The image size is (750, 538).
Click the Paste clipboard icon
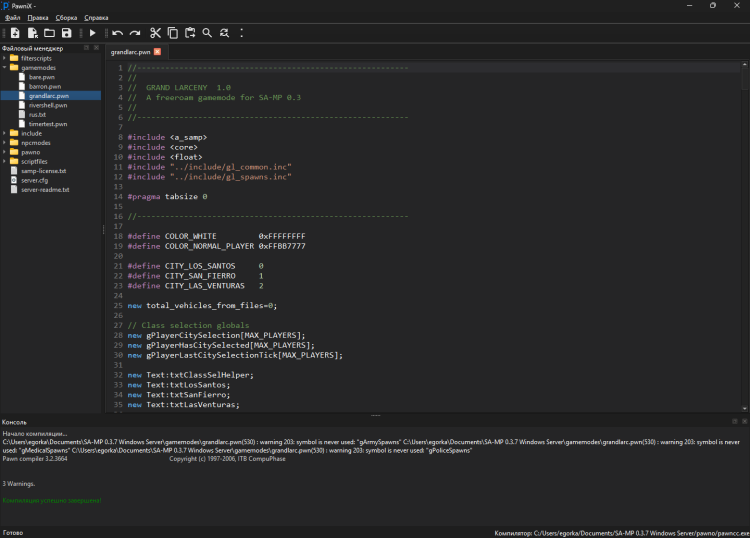pos(190,33)
